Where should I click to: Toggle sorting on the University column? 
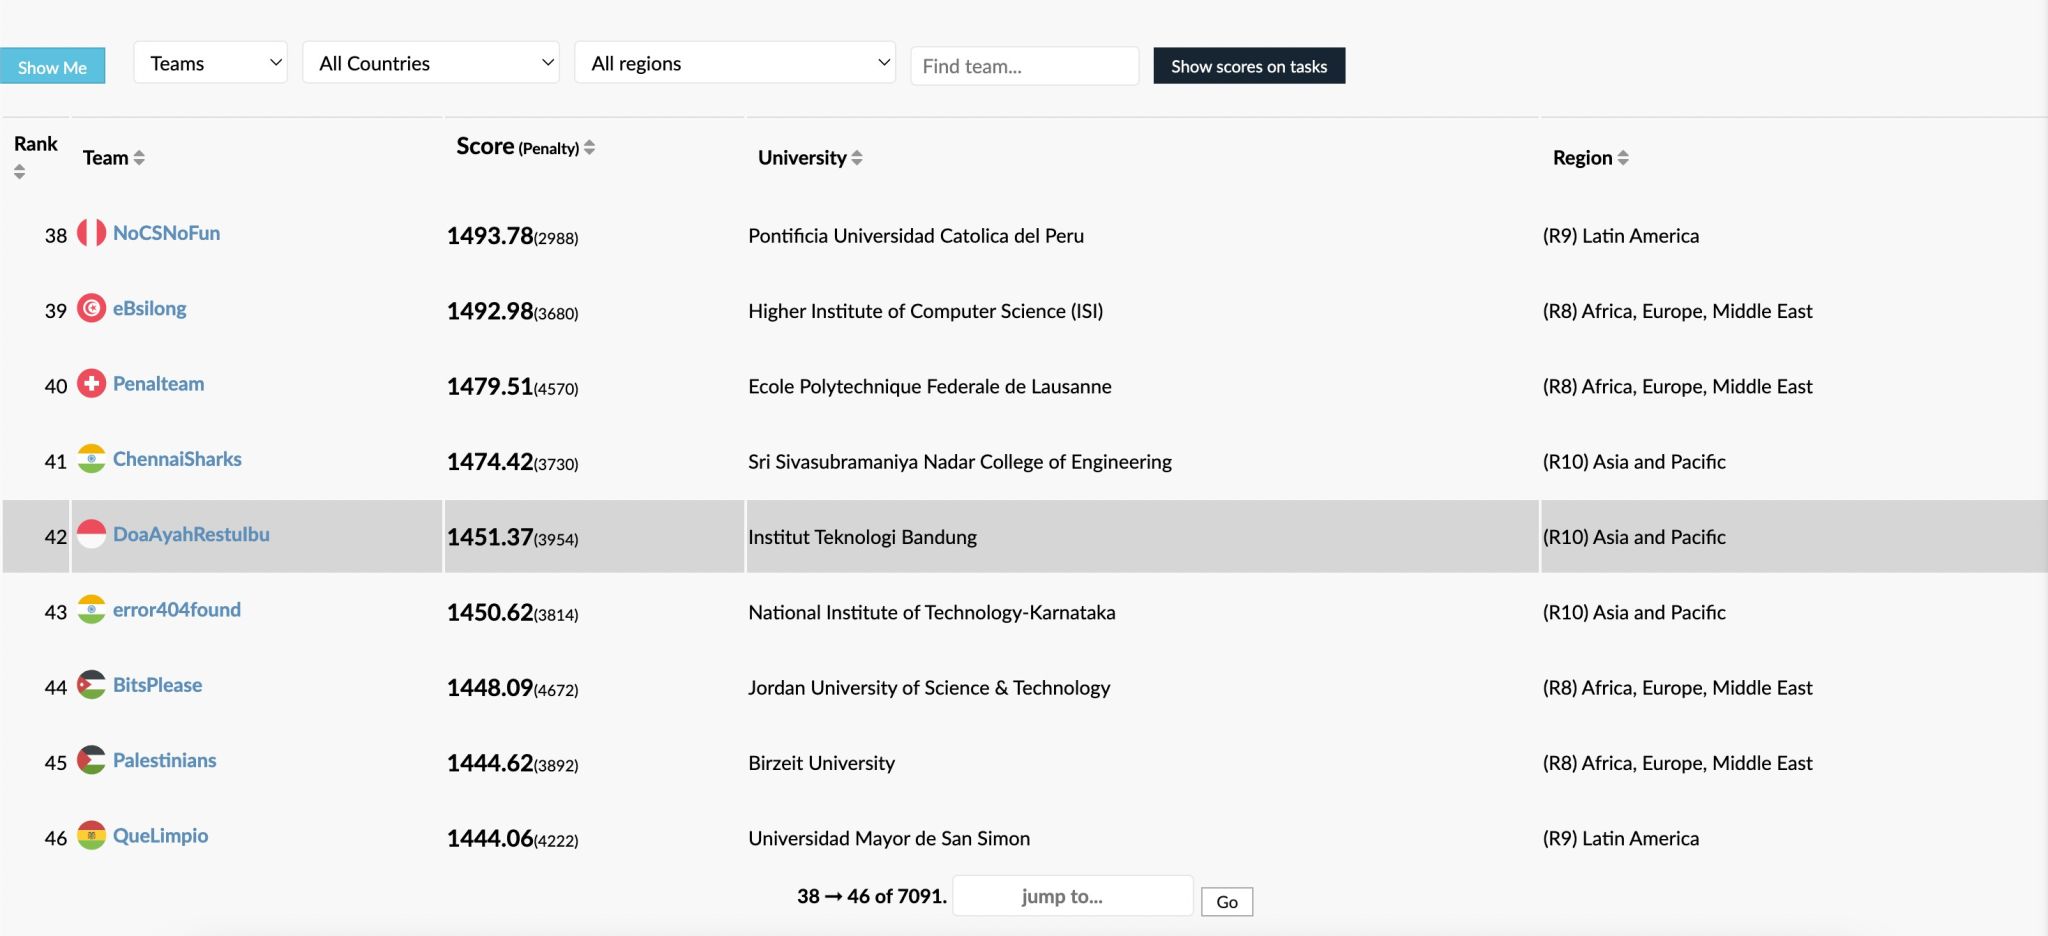(856, 158)
